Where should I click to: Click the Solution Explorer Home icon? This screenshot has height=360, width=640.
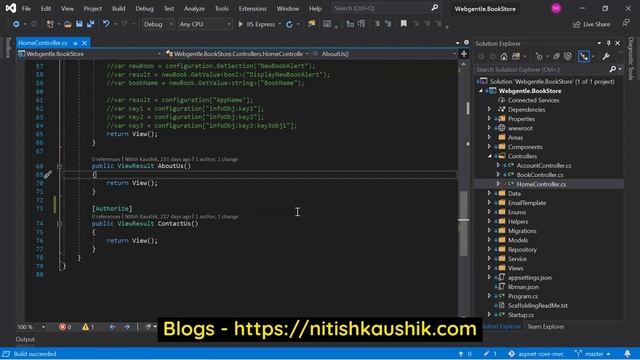[504, 56]
